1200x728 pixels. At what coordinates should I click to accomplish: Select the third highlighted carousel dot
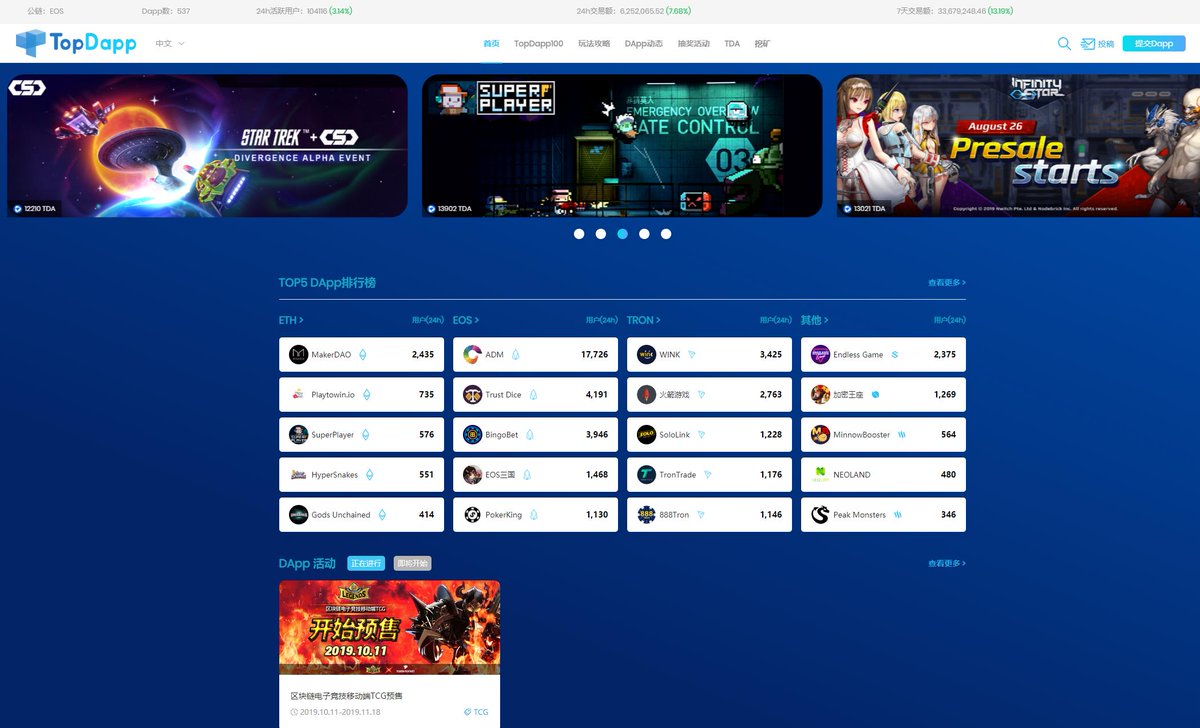pyautogui.click(x=623, y=234)
